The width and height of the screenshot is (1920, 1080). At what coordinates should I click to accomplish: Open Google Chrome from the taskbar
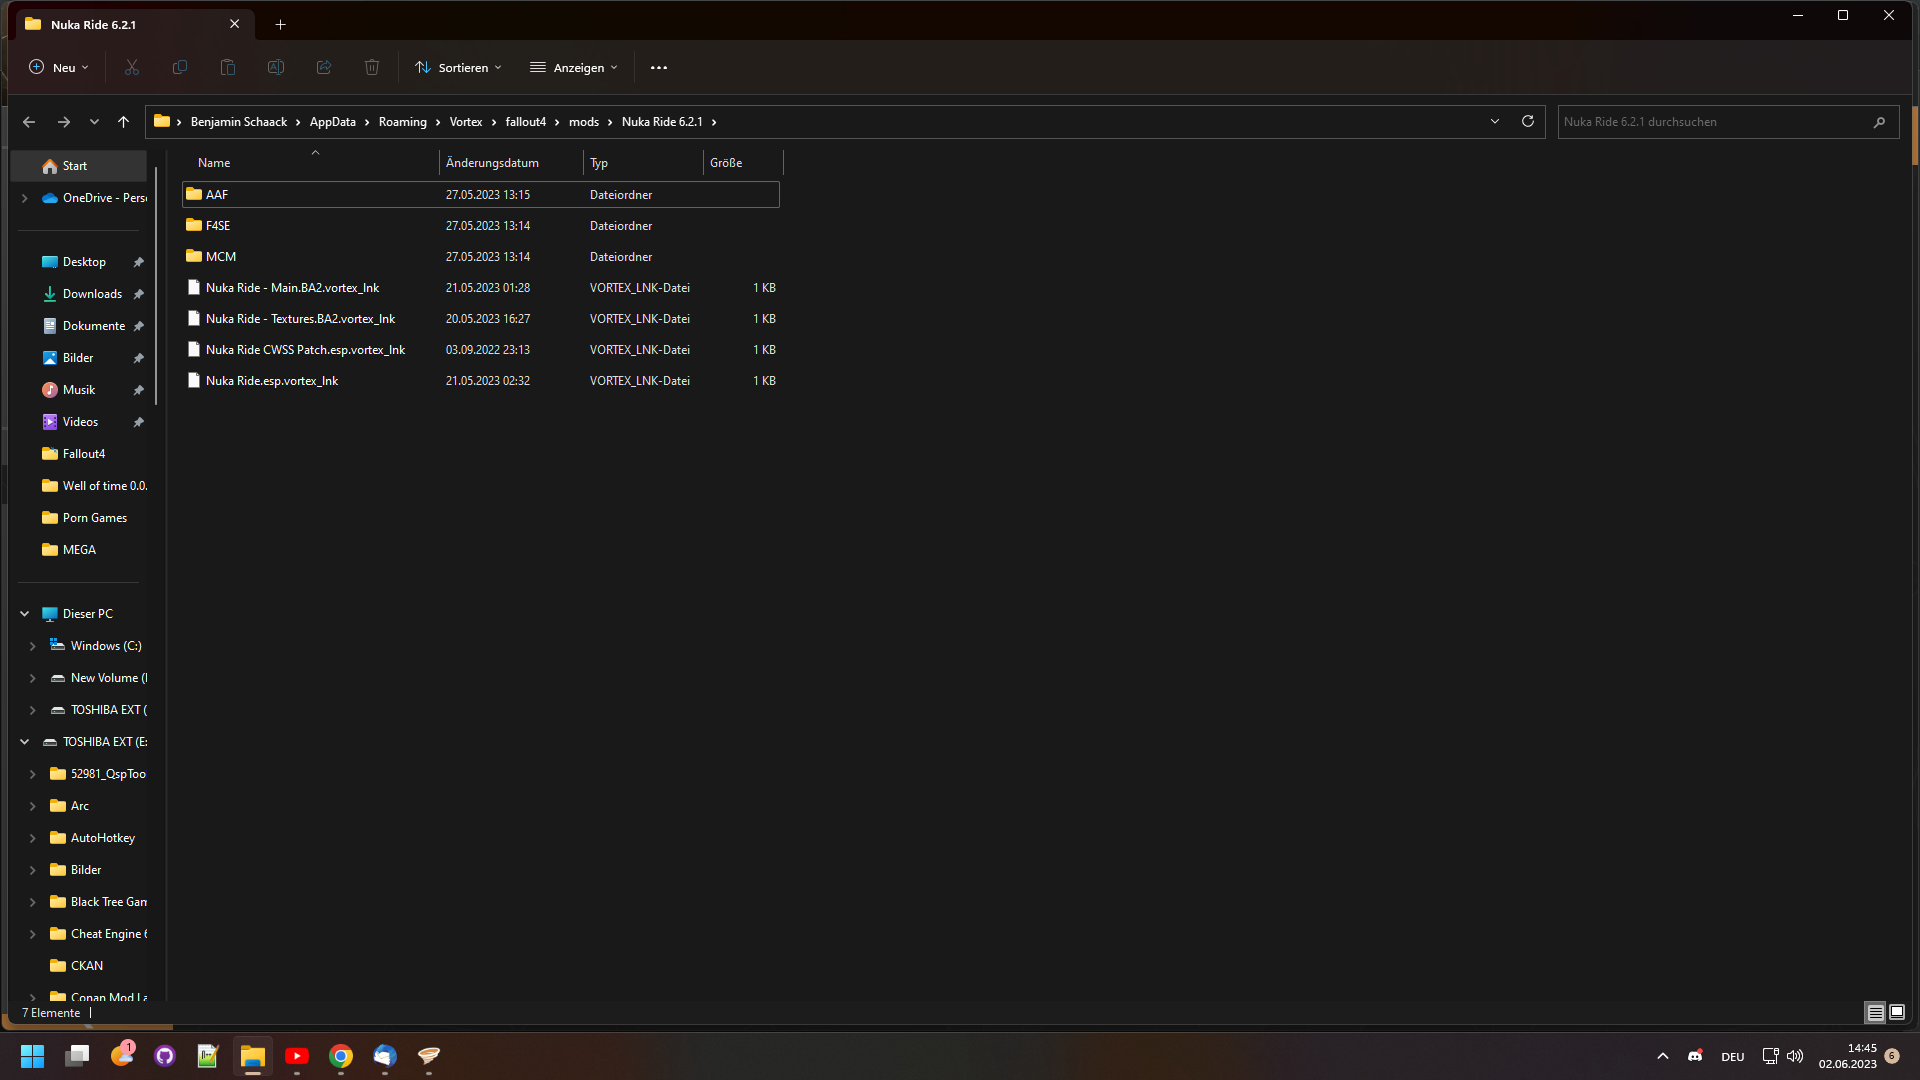[x=341, y=1056]
